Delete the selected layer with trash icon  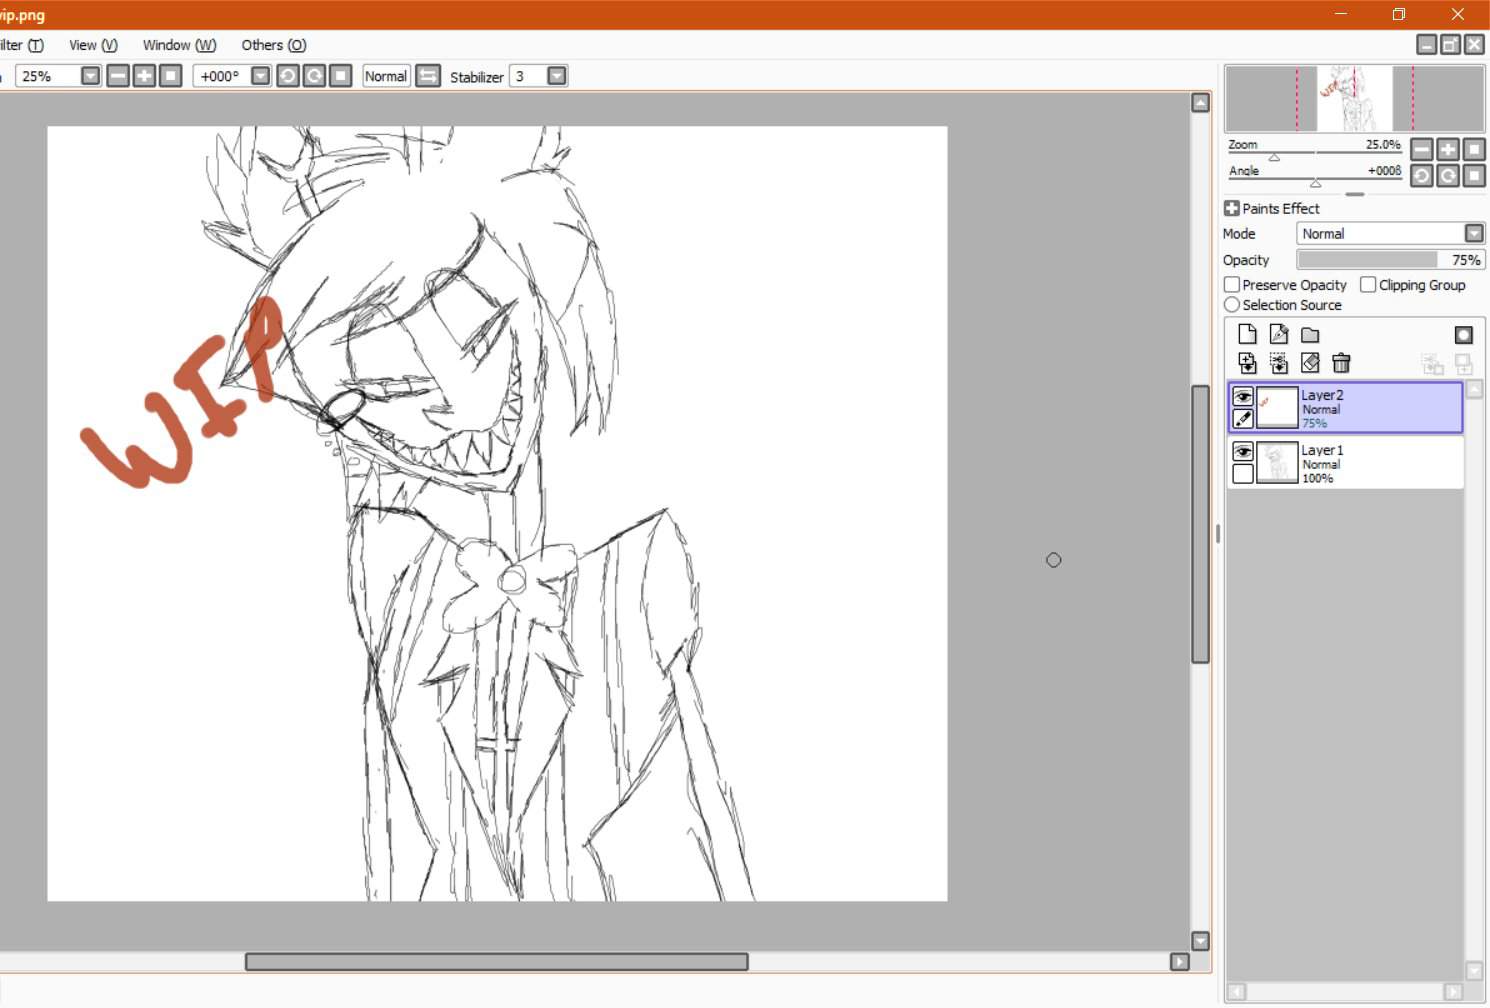(1341, 363)
